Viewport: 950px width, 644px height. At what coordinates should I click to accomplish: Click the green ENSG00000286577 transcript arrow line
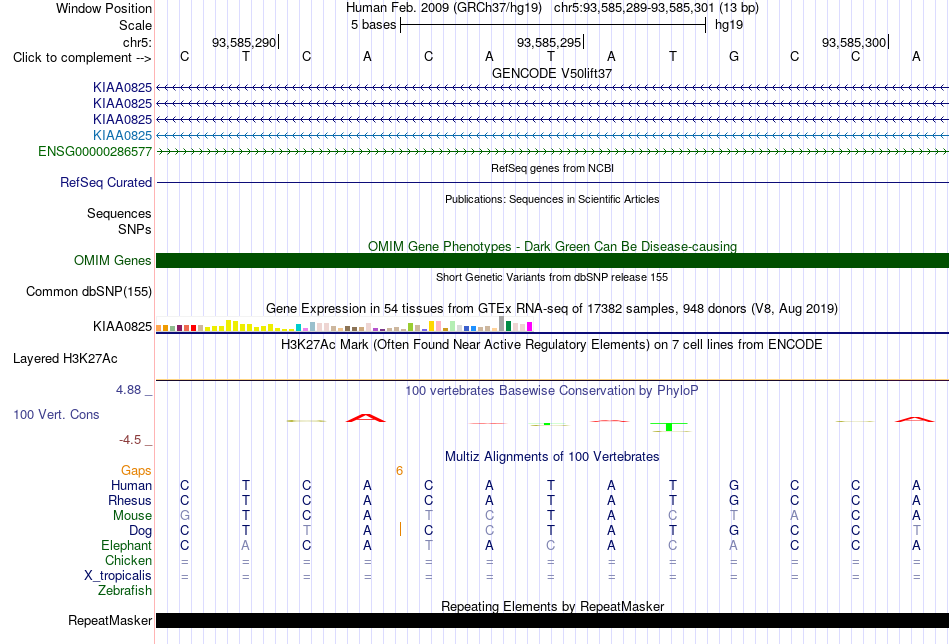point(553,151)
